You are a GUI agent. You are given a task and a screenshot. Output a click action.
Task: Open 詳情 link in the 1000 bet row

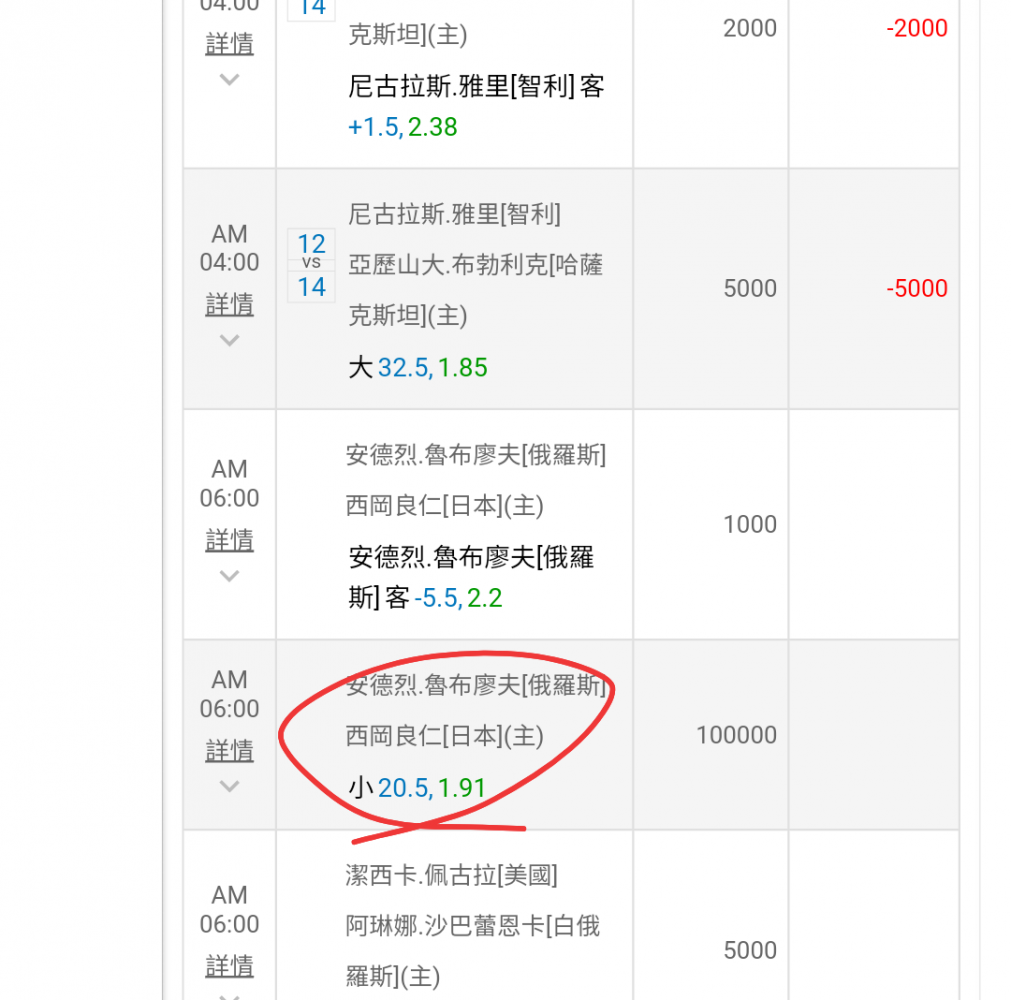(229, 540)
